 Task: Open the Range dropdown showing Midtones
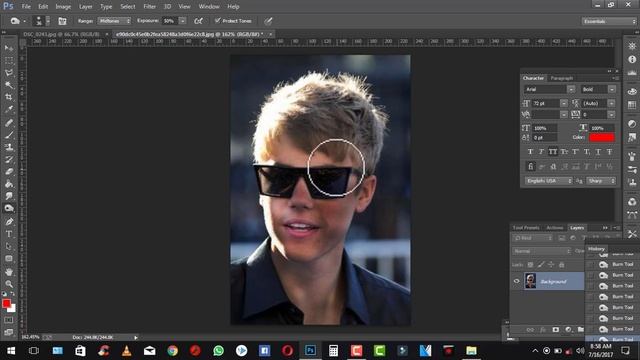tap(114, 21)
